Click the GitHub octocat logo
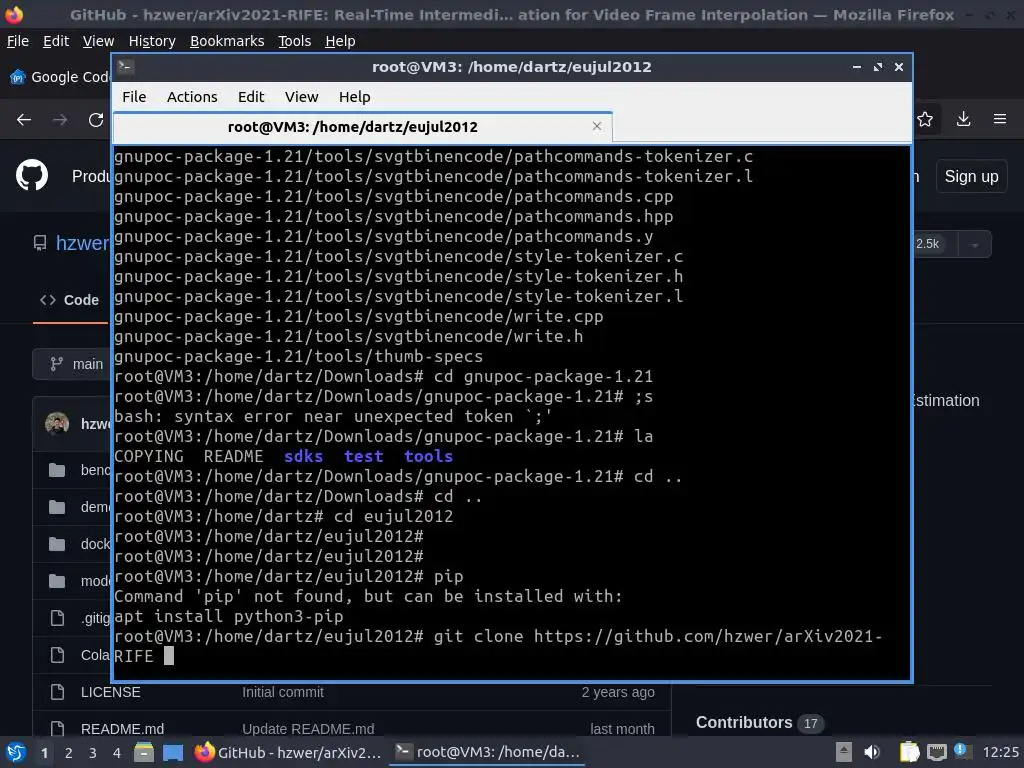Screen dimensions: 1024x768 coord(32,175)
